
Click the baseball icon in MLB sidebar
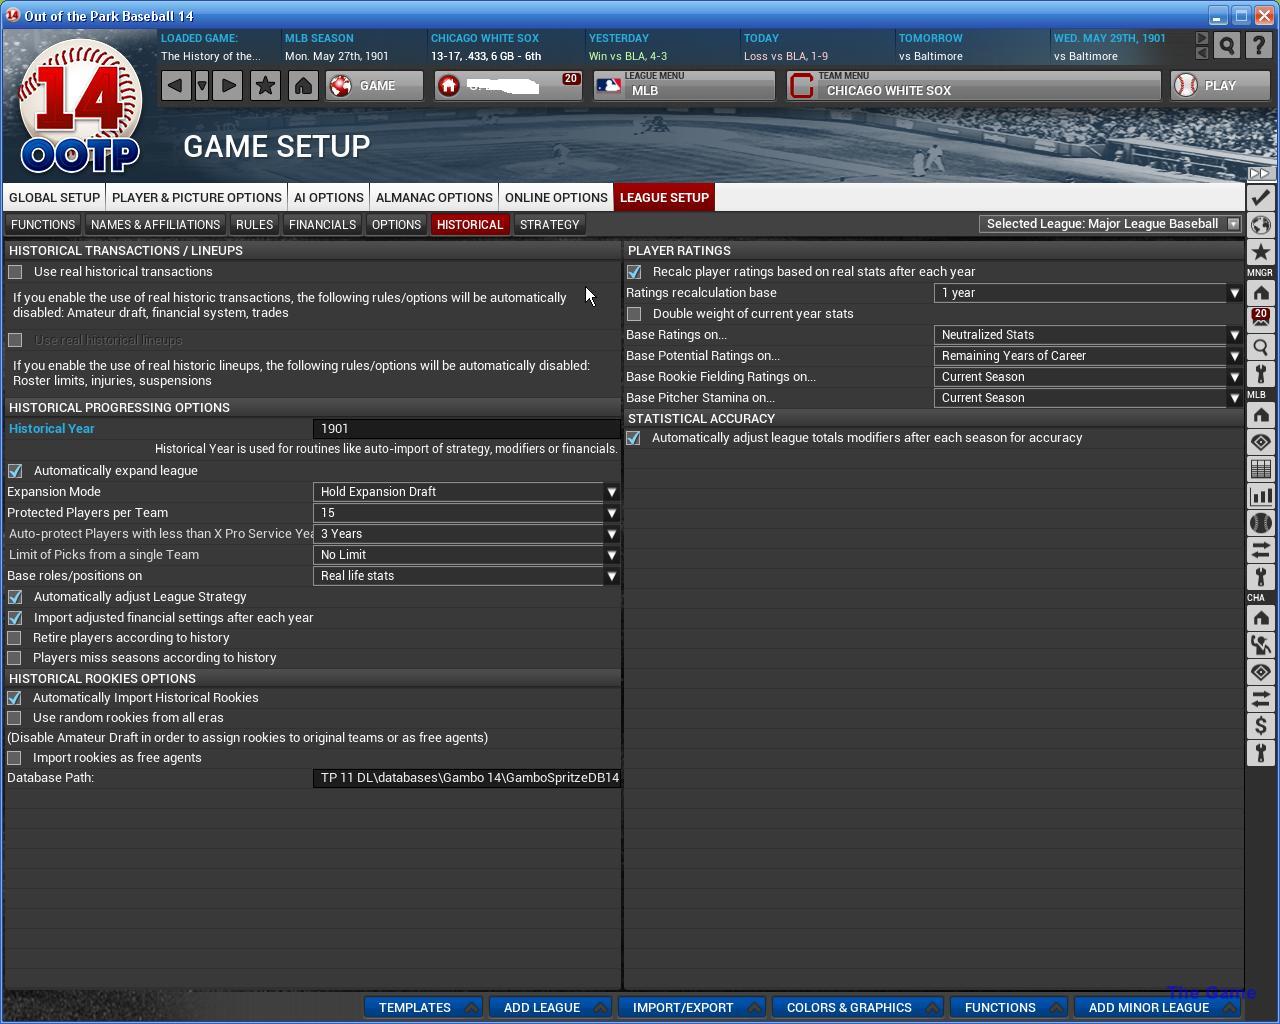1260,523
